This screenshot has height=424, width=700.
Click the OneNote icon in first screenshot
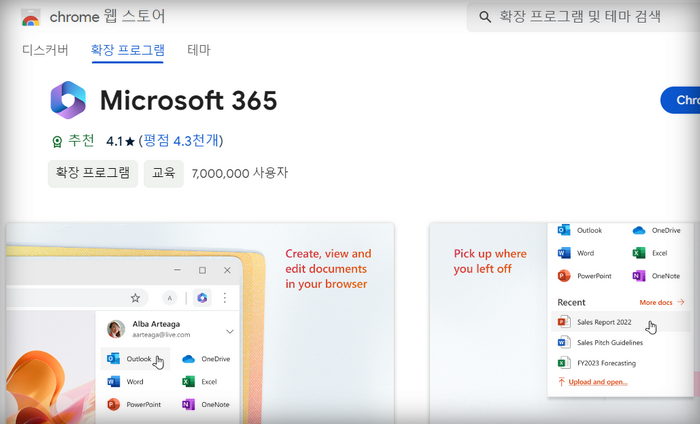click(188, 404)
